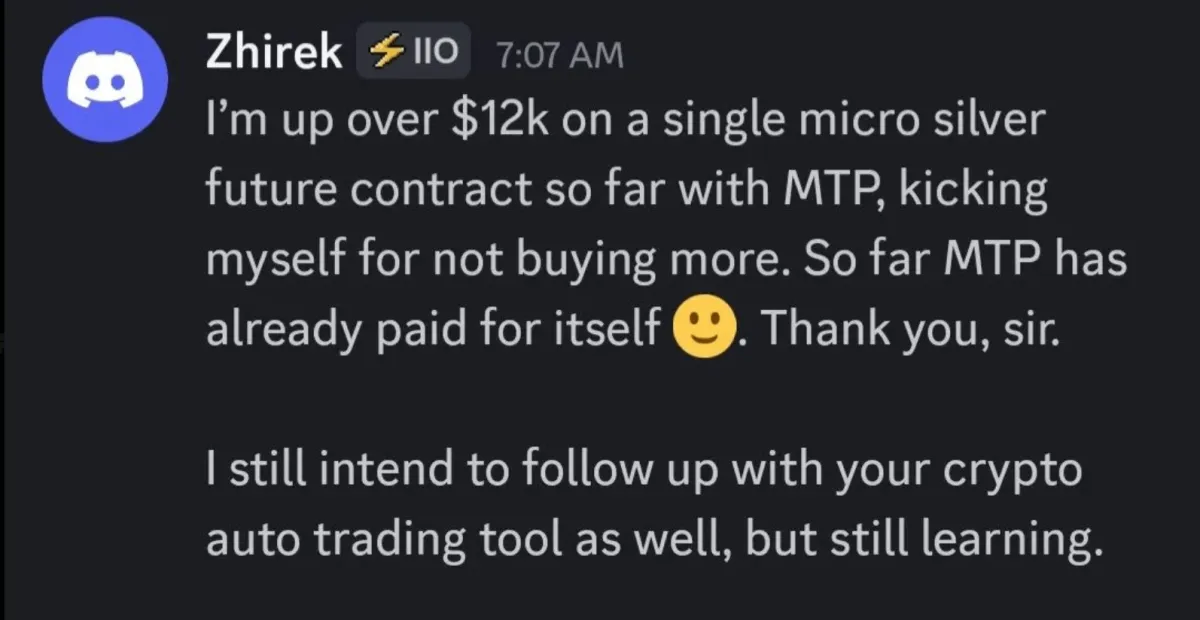Open the Zhirek username profile
This screenshot has width=1200, height=620.
pos(273,54)
